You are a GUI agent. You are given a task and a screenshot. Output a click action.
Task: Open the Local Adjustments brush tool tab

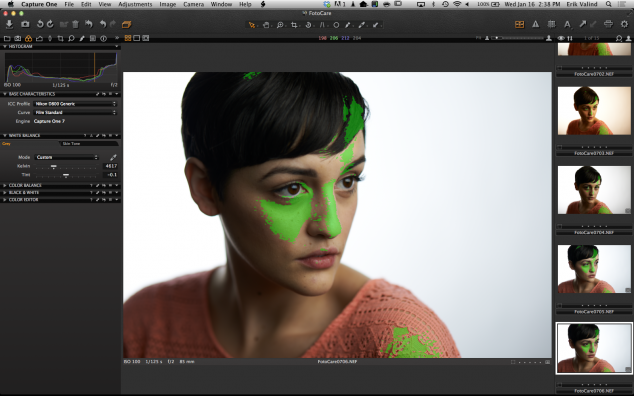(82, 38)
